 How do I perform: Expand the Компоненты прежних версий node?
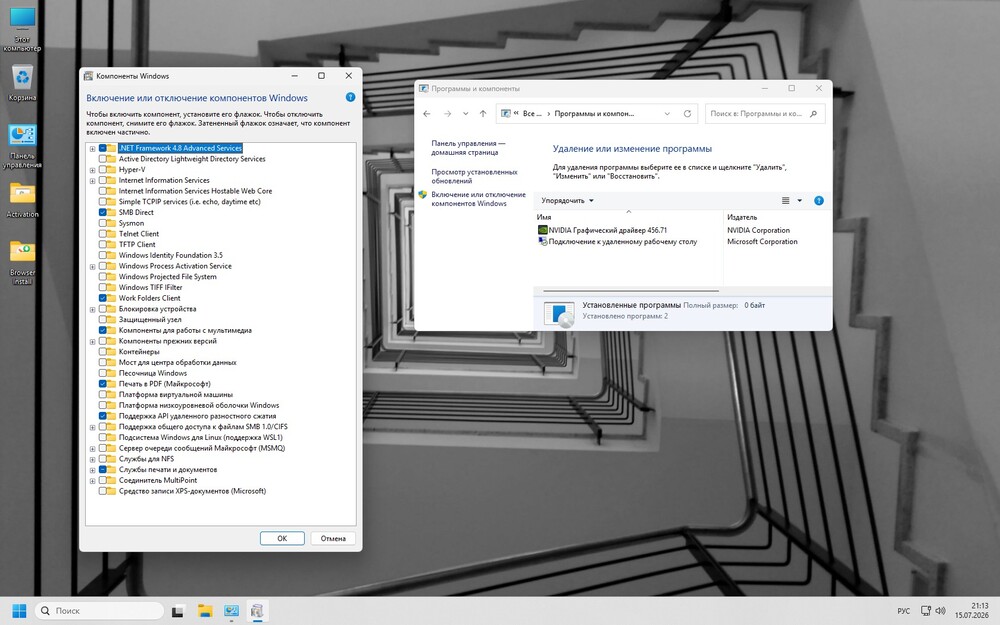click(92, 341)
